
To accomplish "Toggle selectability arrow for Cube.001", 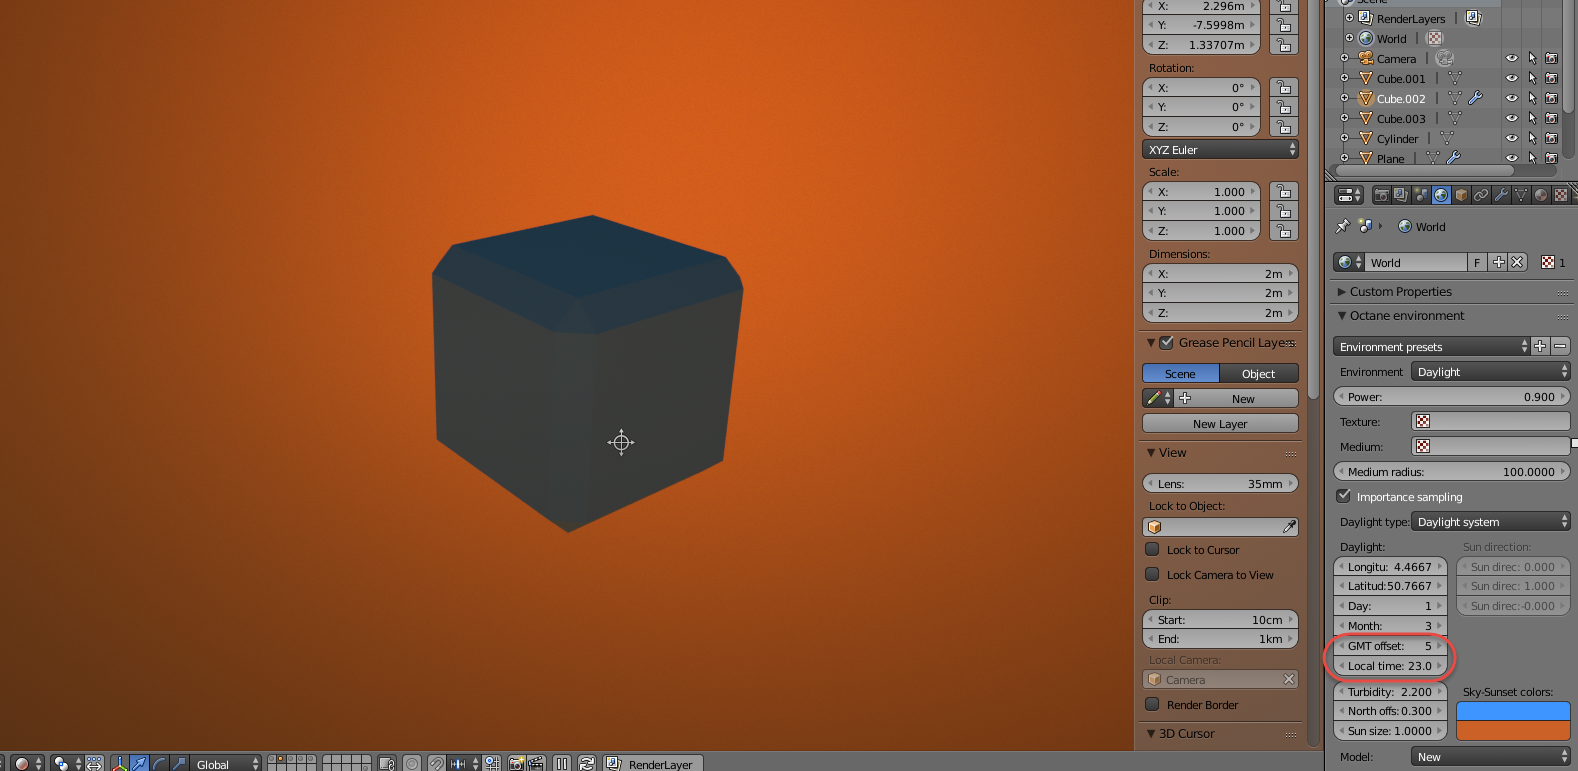I will pyautogui.click(x=1532, y=78).
